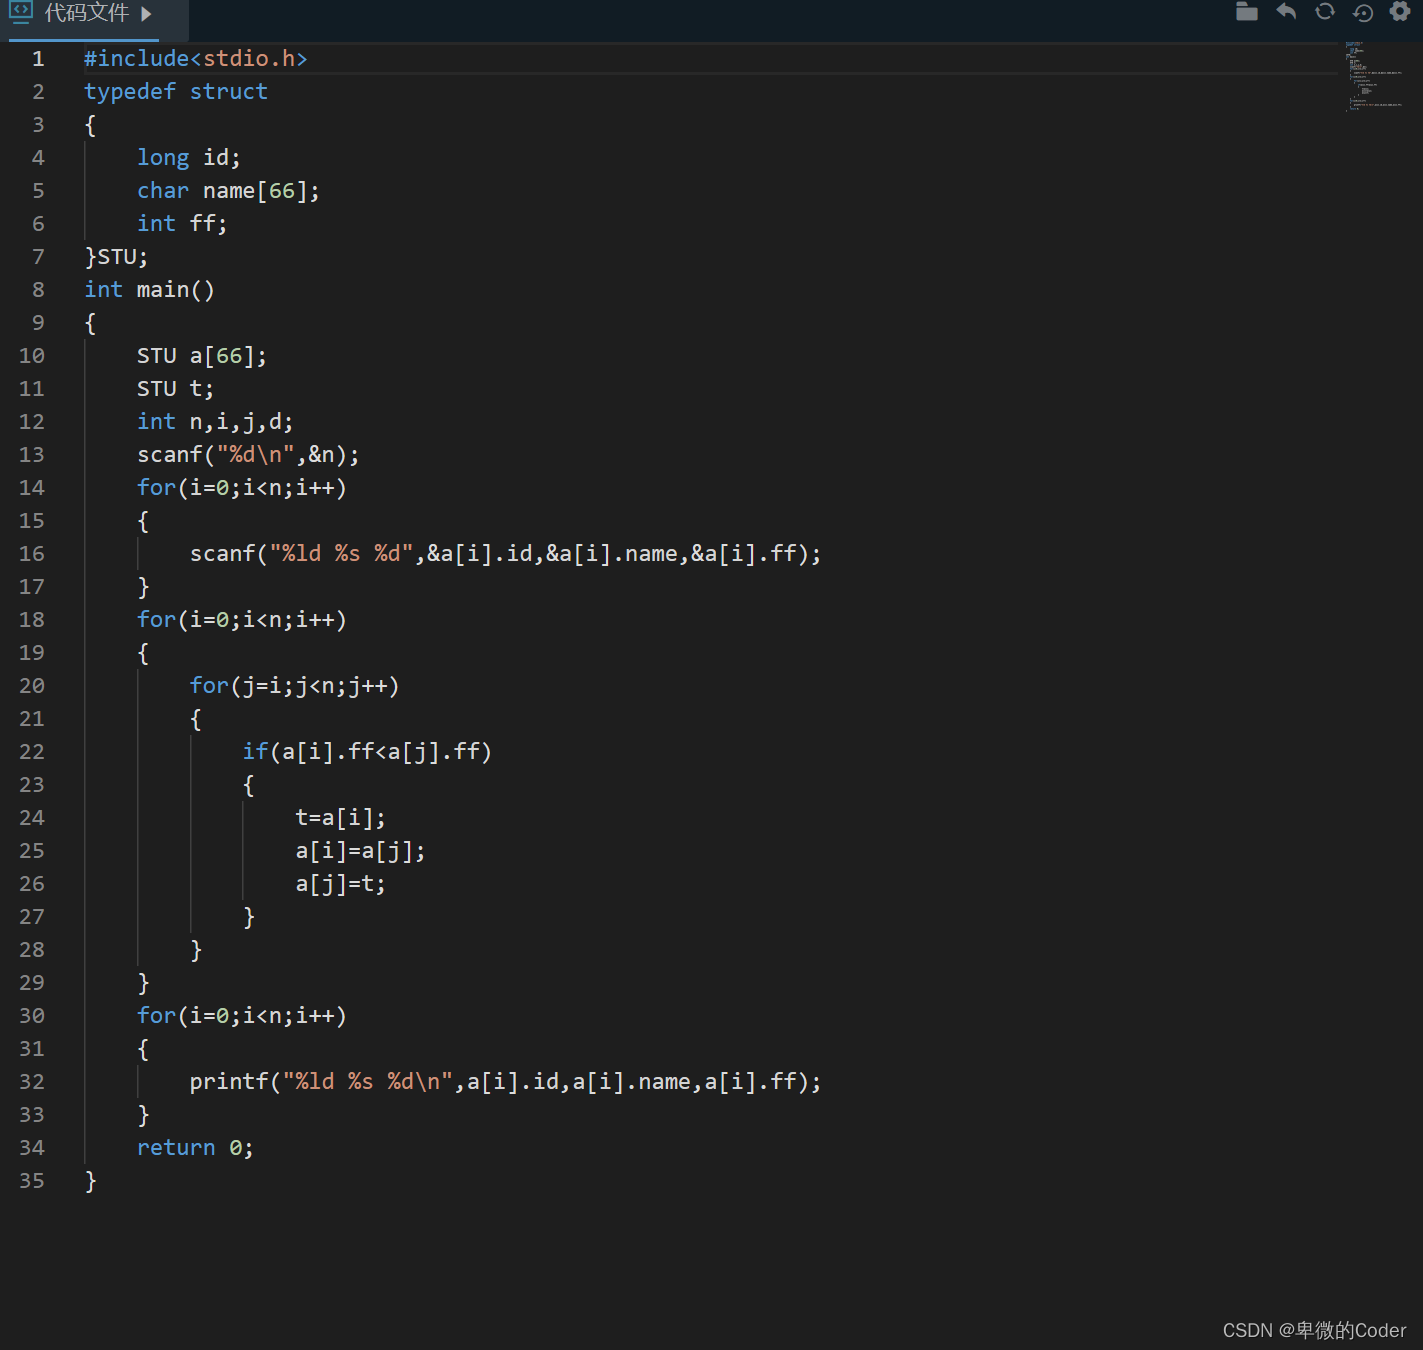Click the restore history icon
The height and width of the screenshot is (1350, 1423).
[x=1363, y=12]
